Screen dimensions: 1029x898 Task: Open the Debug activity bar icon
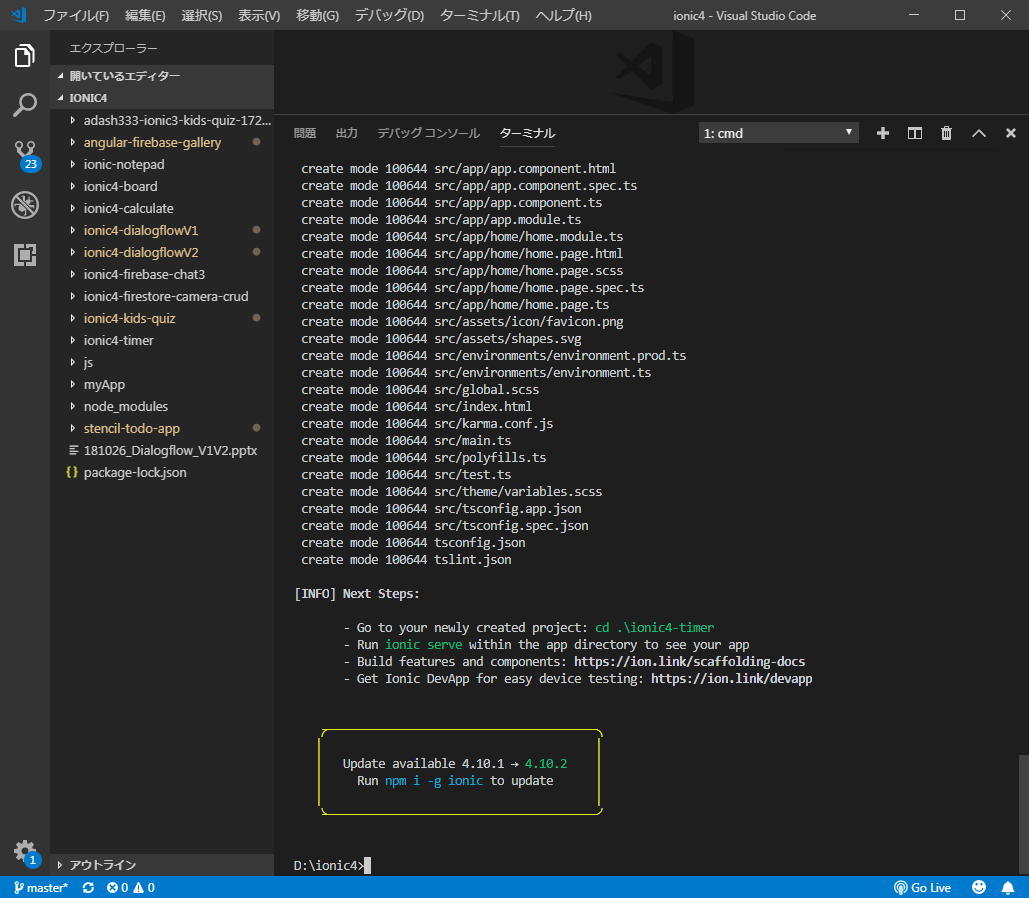25,205
